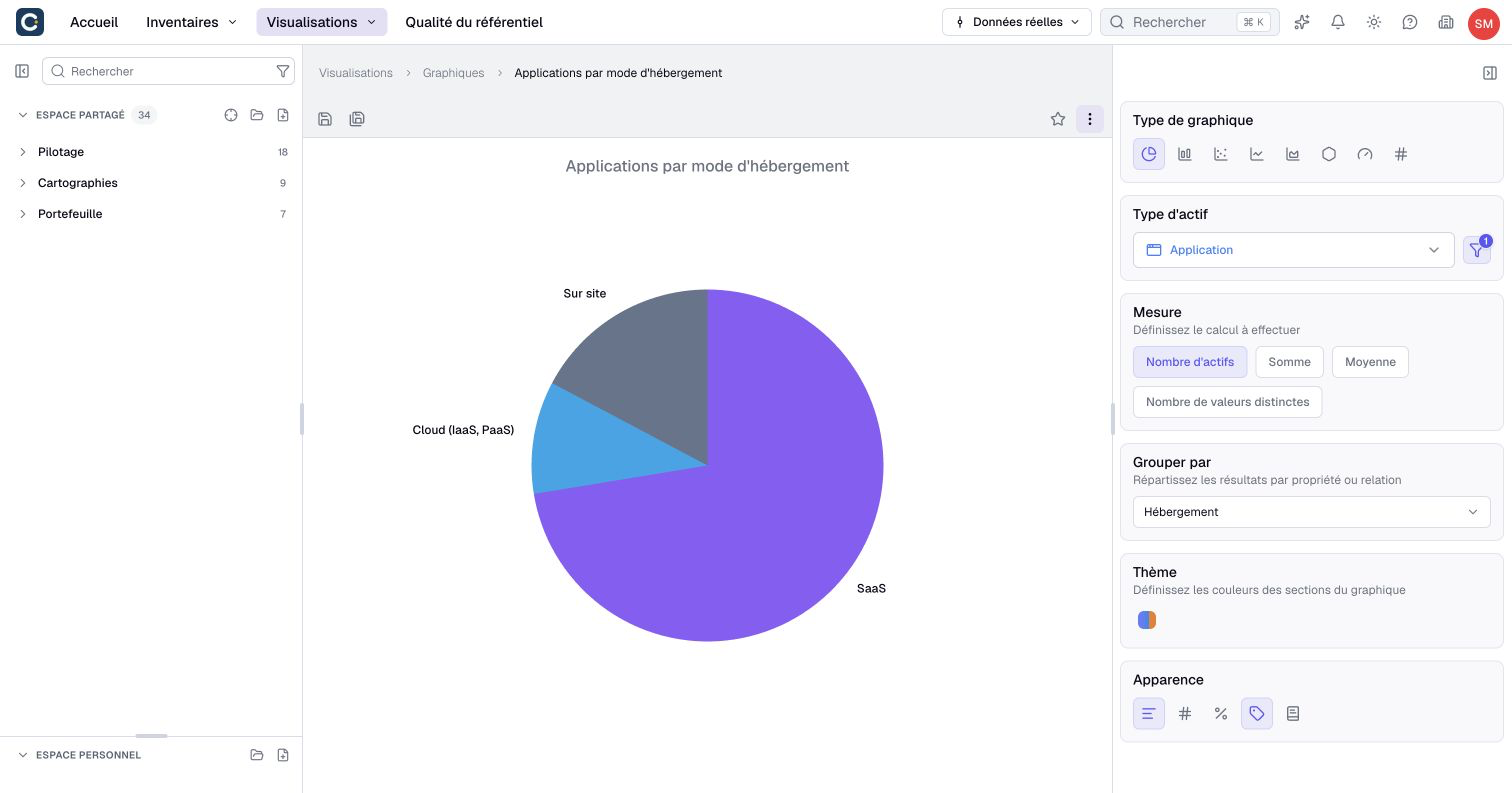Select the Somme measure
The image size is (1512, 793).
tap(1290, 362)
